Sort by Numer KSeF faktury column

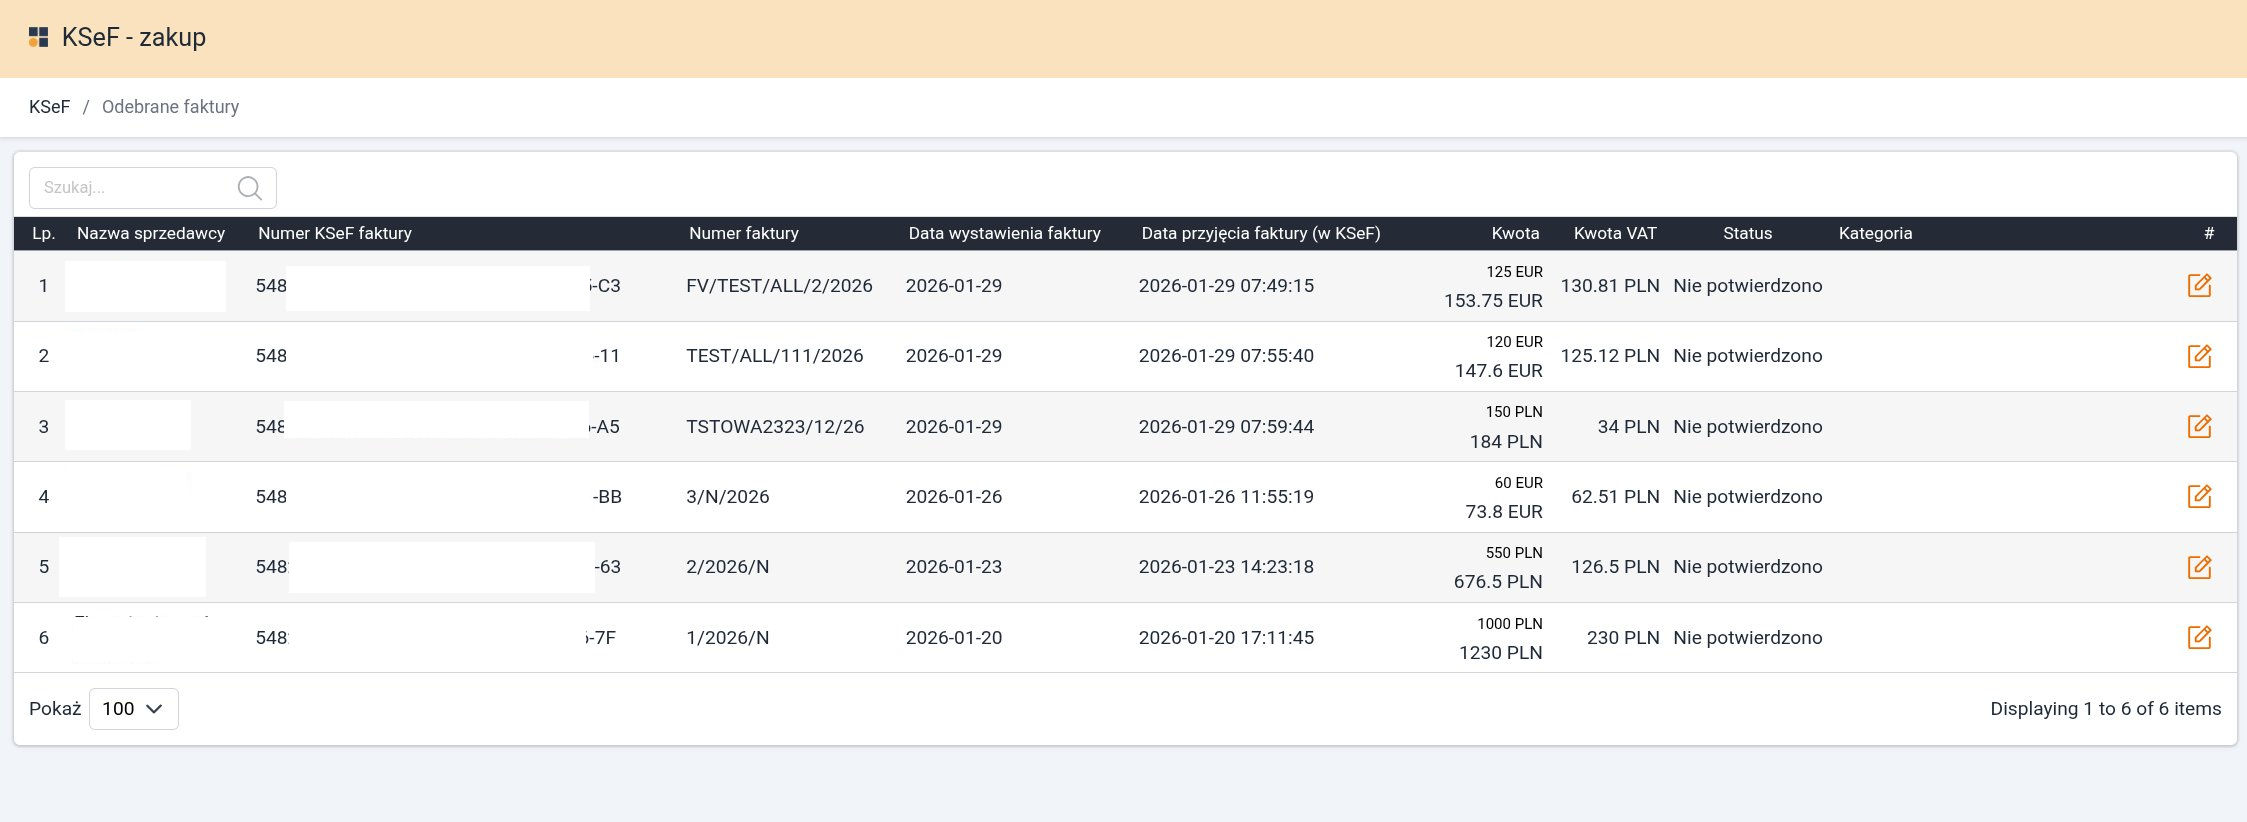[x=335, y=233]
